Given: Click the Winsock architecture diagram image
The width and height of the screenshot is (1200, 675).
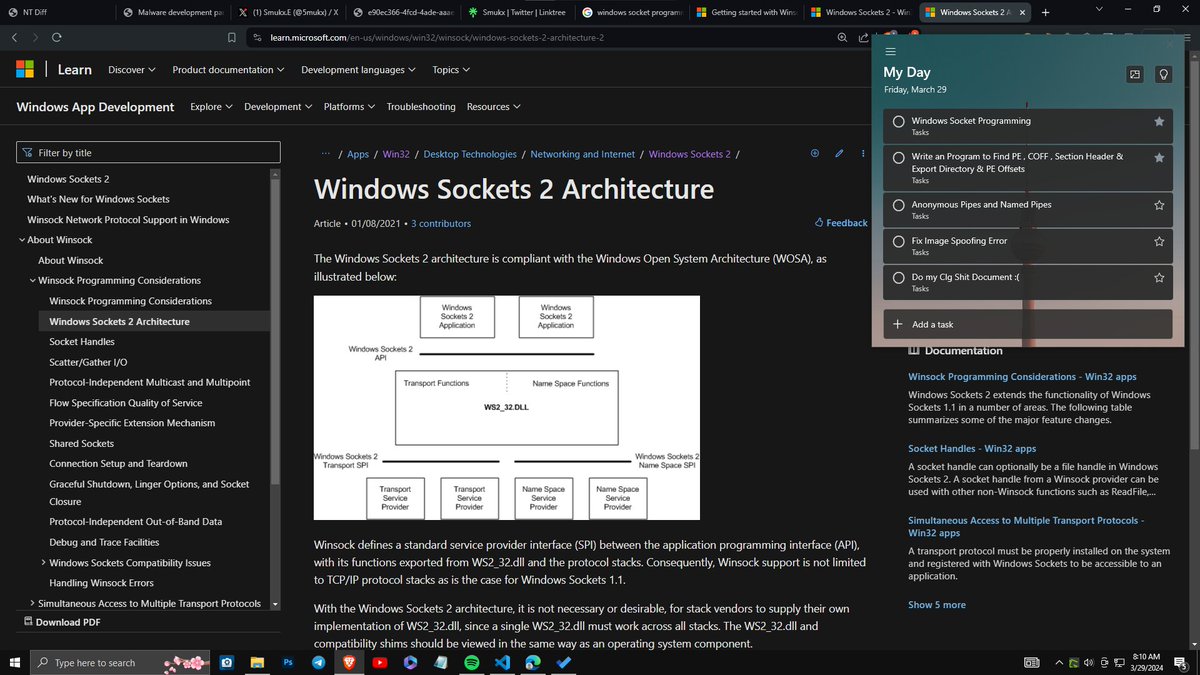Looking at the screenshot, I should 507,407.
